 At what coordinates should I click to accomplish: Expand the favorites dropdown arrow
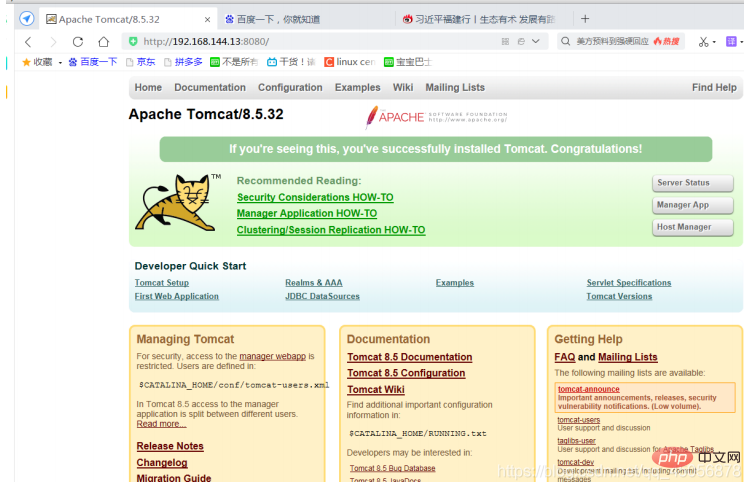click(x=60, y=63)
